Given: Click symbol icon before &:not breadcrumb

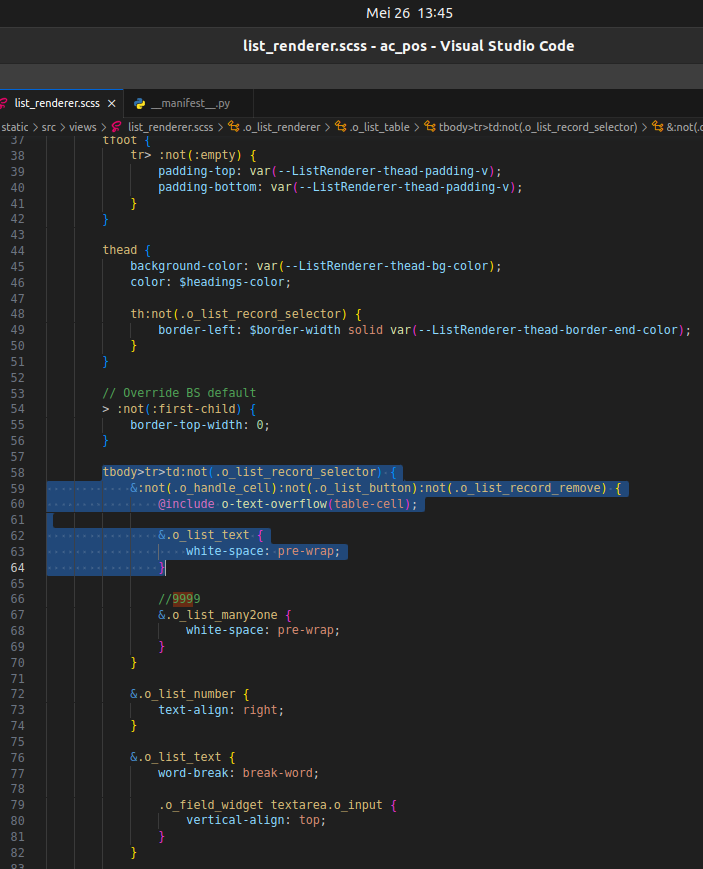Looking at the screenshot, I should (x=657, y=127).
